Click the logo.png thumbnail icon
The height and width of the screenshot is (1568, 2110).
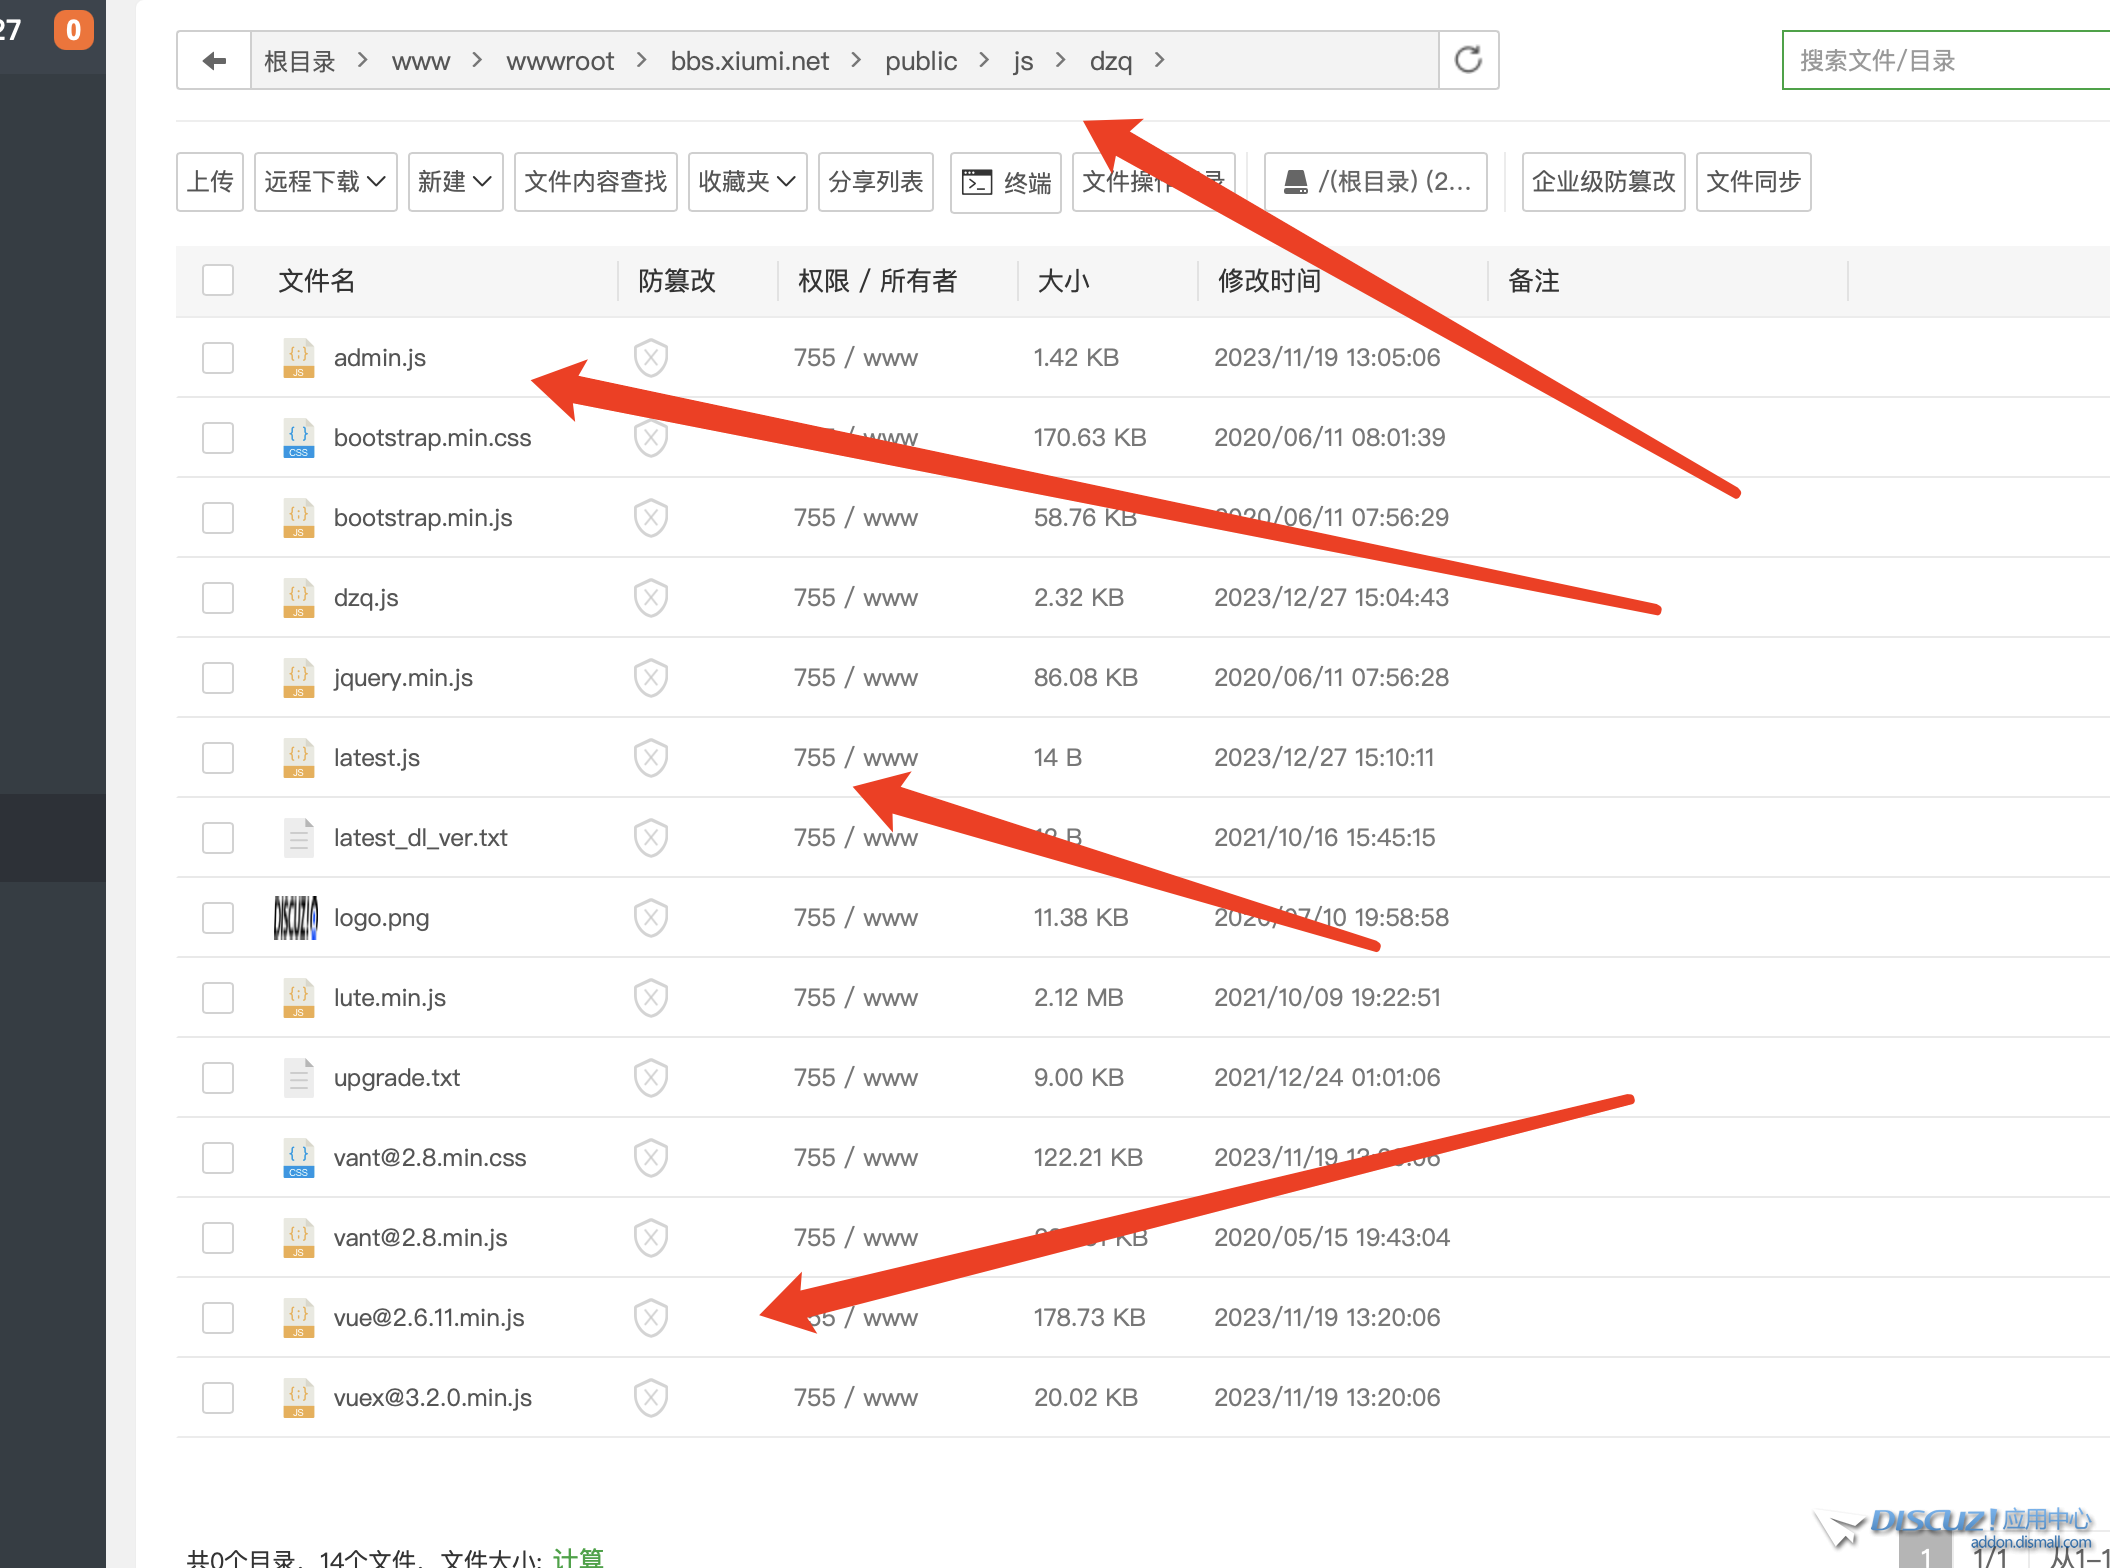tap(296, 917)
